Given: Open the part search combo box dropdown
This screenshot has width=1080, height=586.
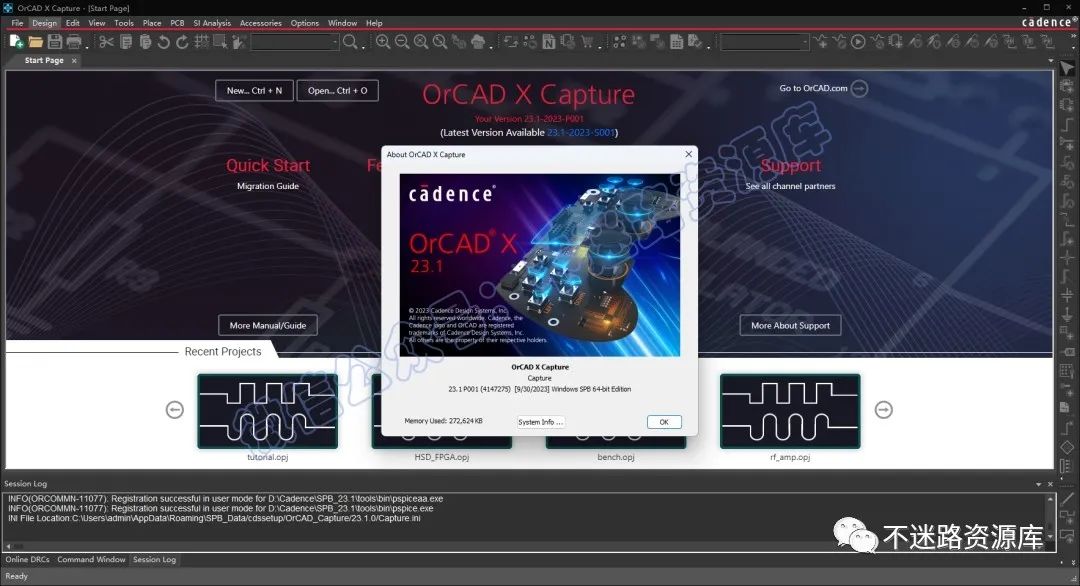Looking at the screenshot, I should (x=335, y=43).
